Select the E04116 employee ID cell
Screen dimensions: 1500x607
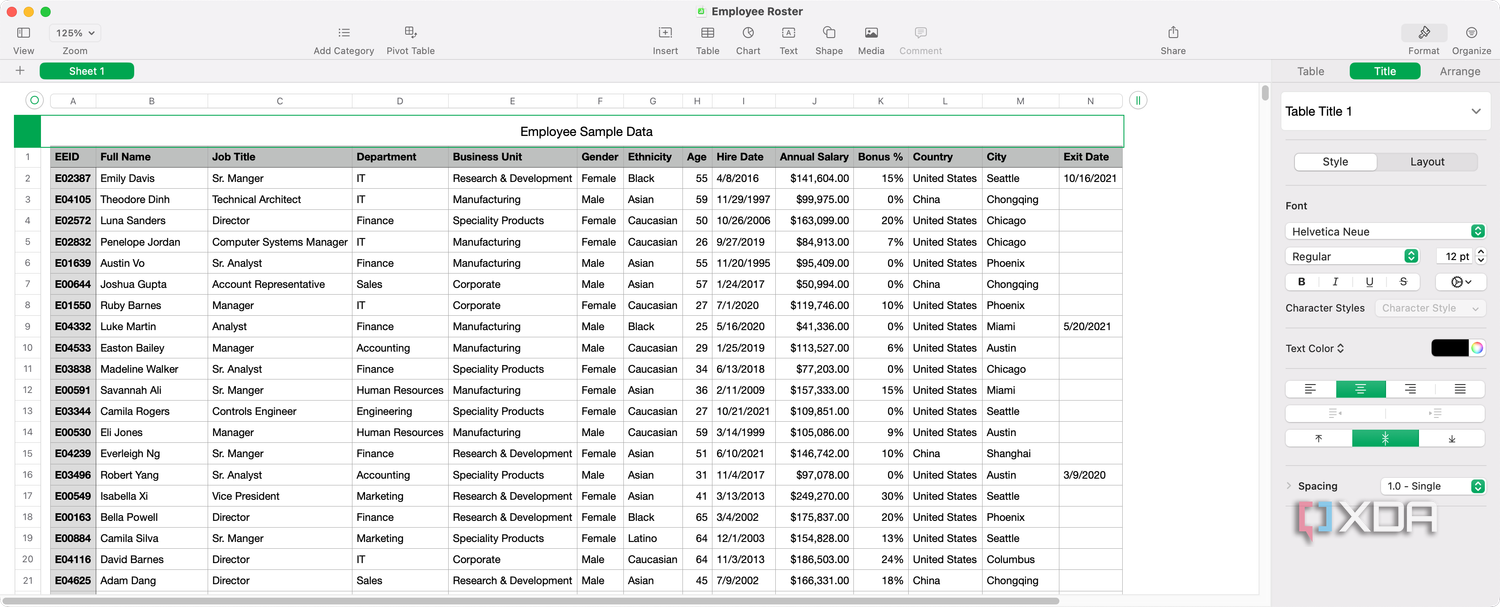pos(73,559)
